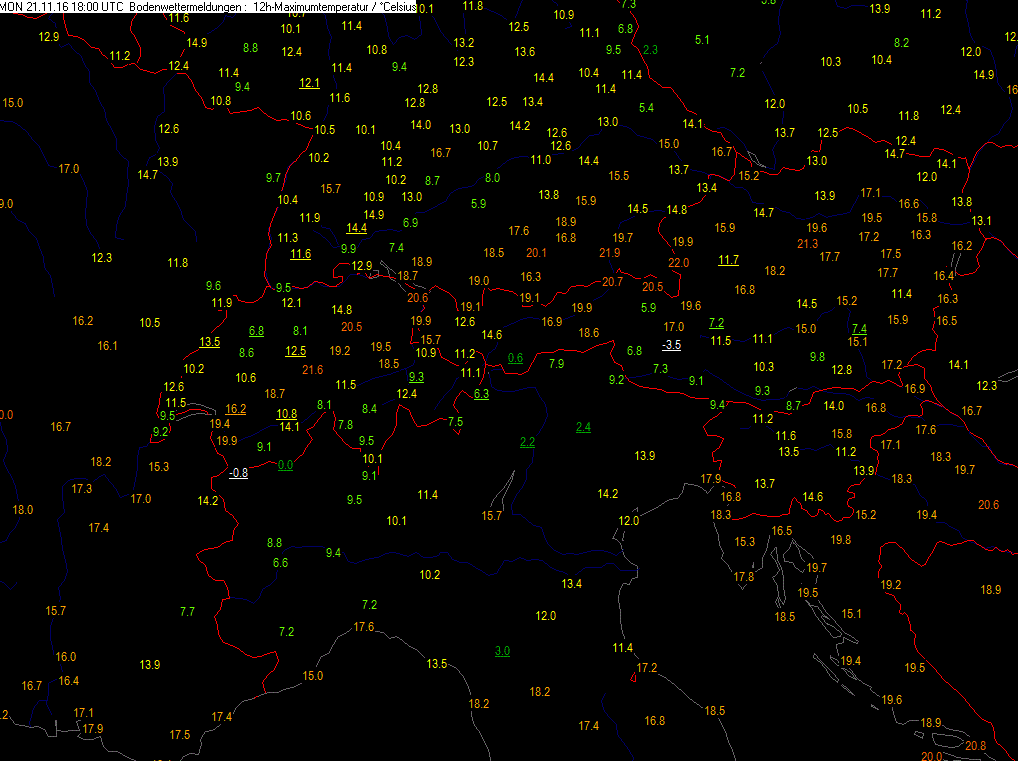The width and height of the screenshot is (1018, 761).
Task: Click the yellow 11.3 reading
Action: tap(288, 238)
